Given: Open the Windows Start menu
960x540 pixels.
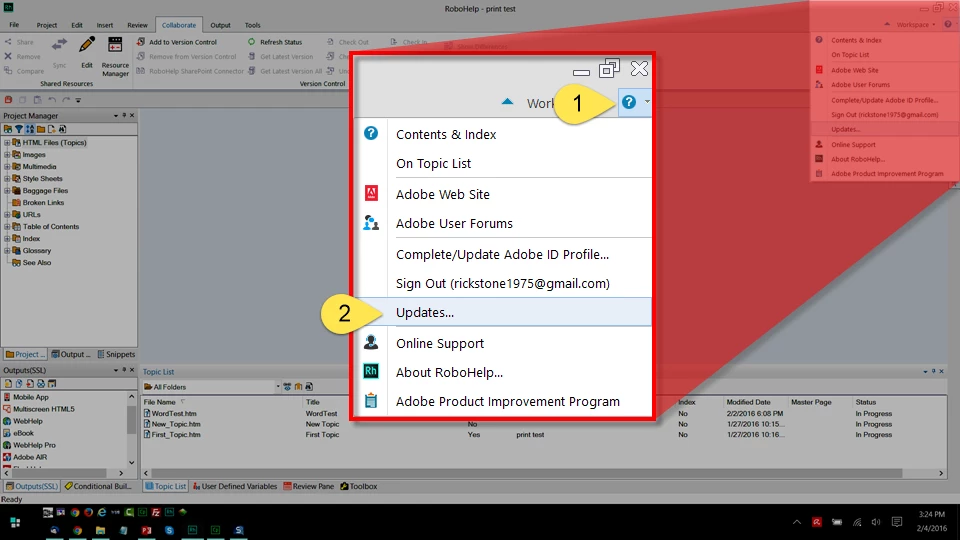Looking at the screenshot, I should tap(15, 522).
